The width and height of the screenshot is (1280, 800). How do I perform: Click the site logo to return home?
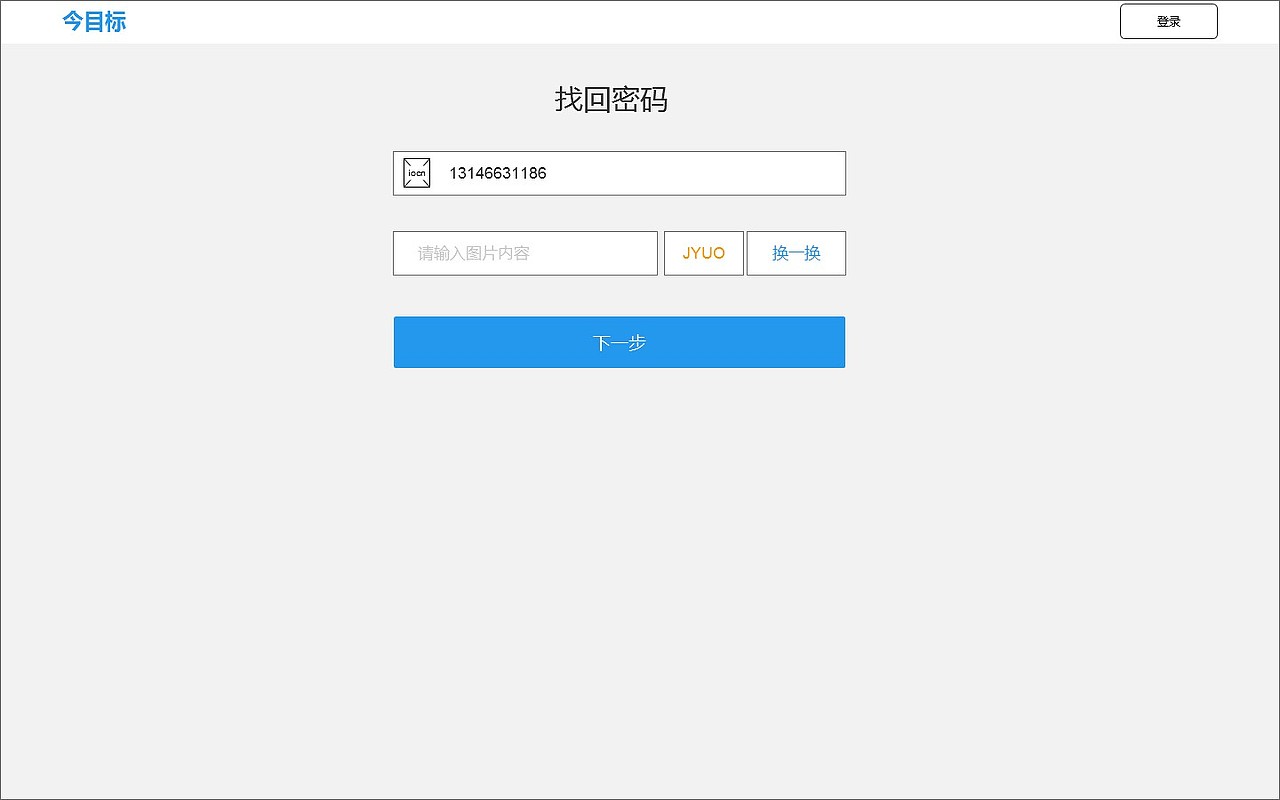94,21
